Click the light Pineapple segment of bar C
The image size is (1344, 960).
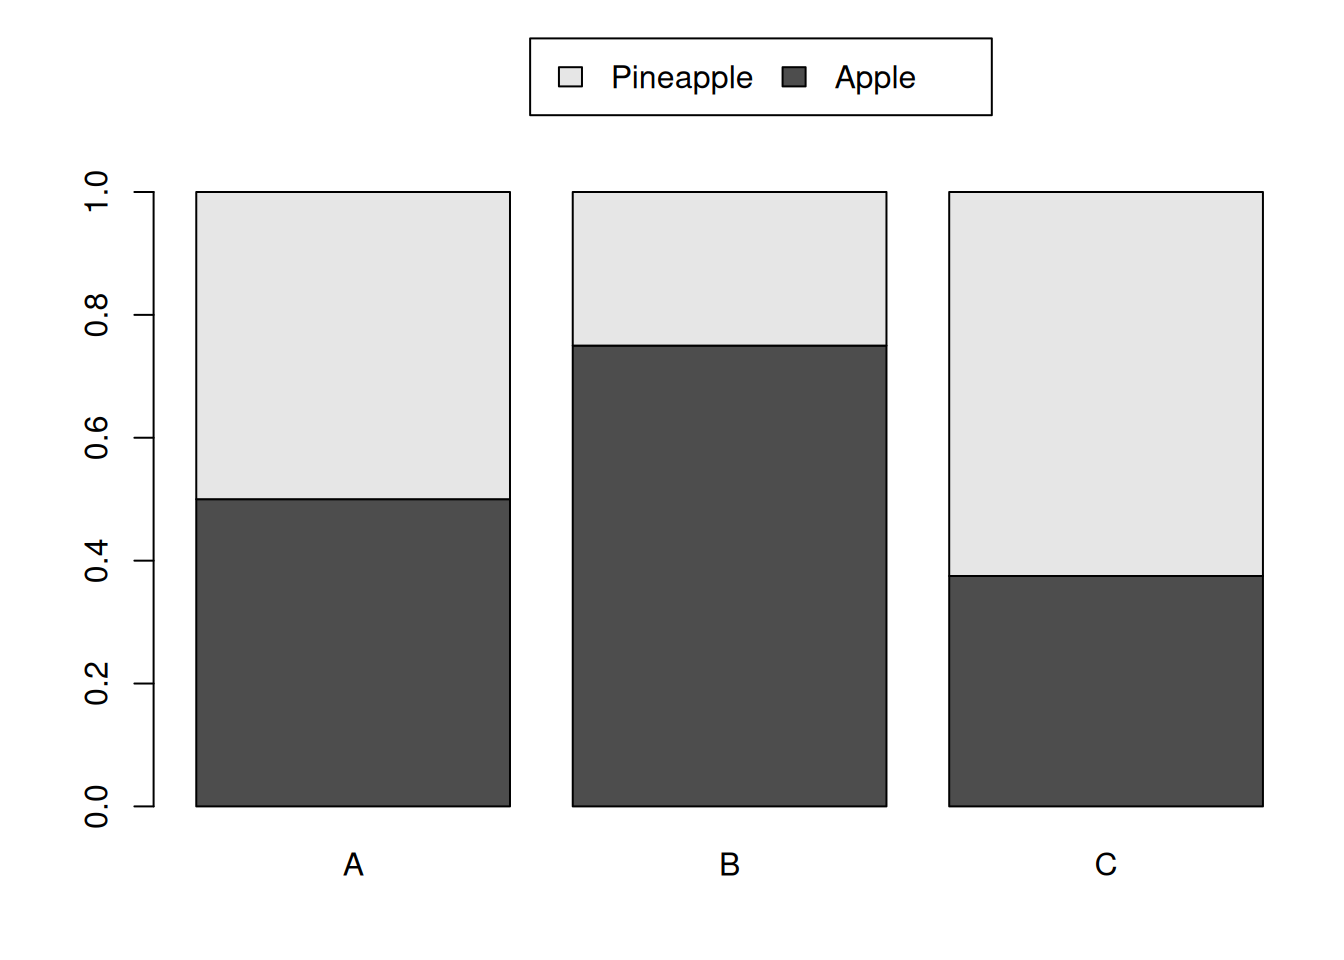(1106, 384)
